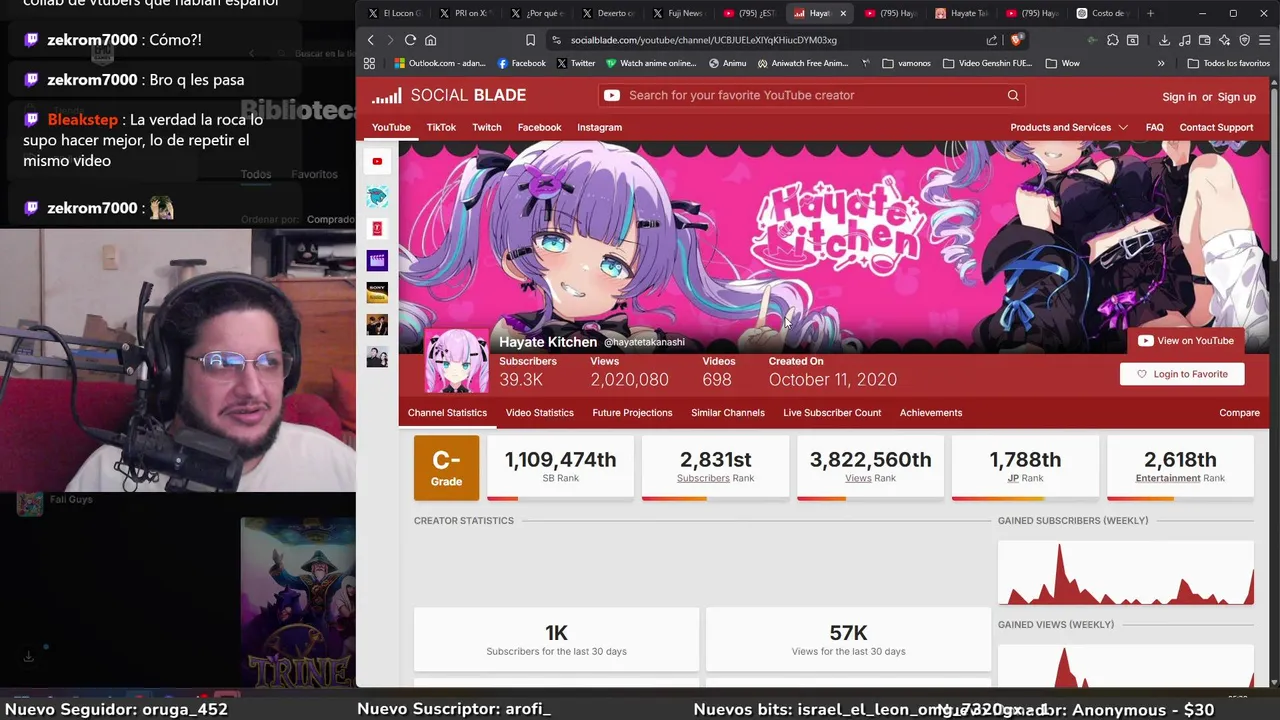
Task: Open Watch anime online bookmark
Action: point(650,63)
